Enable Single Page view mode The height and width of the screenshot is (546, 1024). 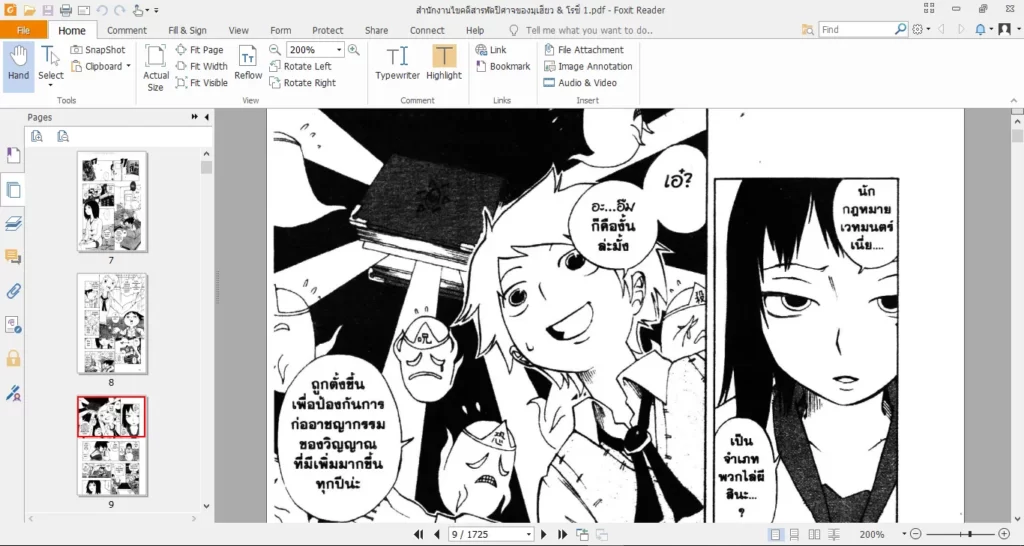click(x=775, y=534)
